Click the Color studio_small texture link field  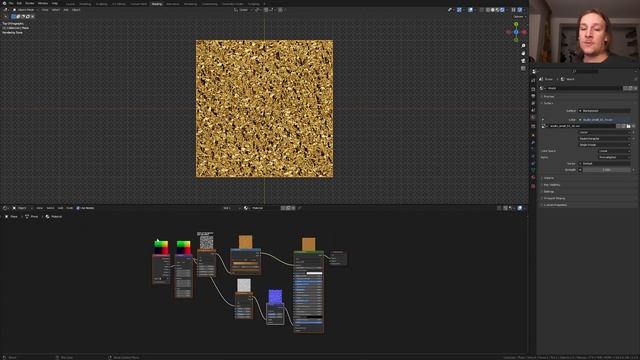[604, 120]
